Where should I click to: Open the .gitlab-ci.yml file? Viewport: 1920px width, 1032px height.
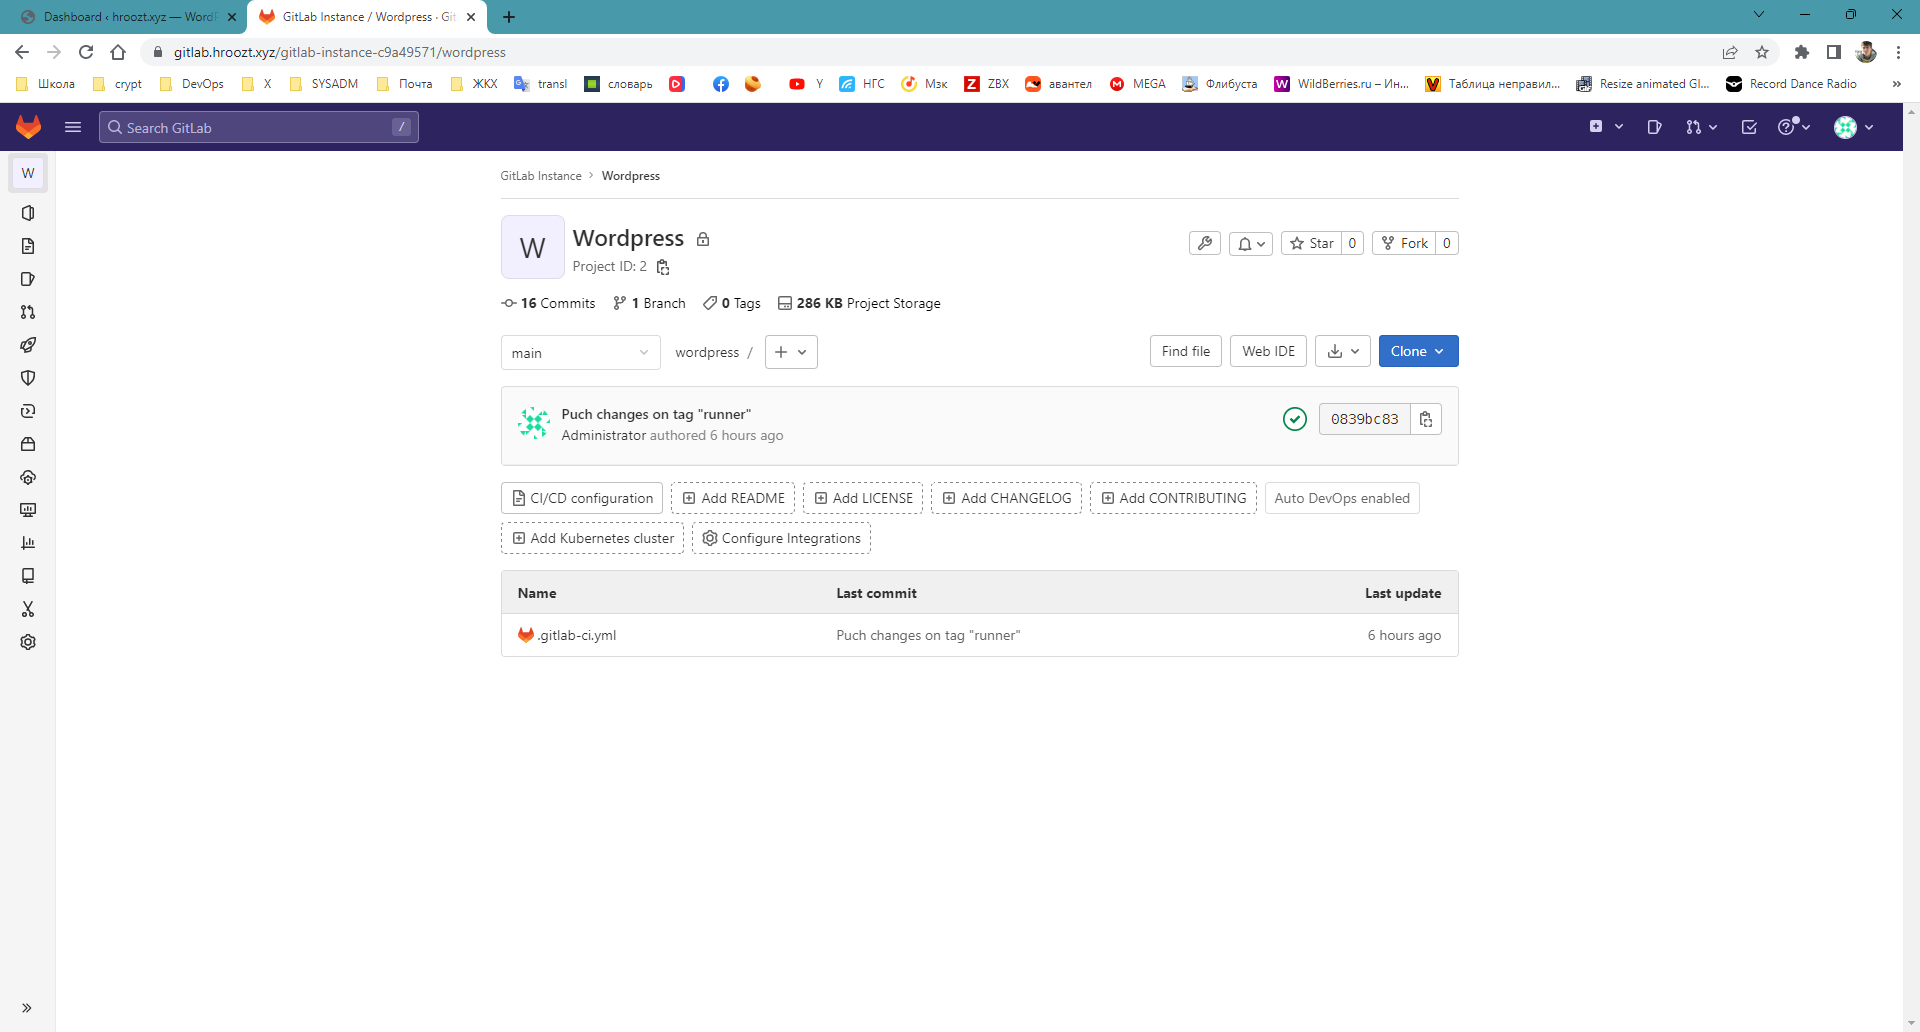tap(577, 635)
